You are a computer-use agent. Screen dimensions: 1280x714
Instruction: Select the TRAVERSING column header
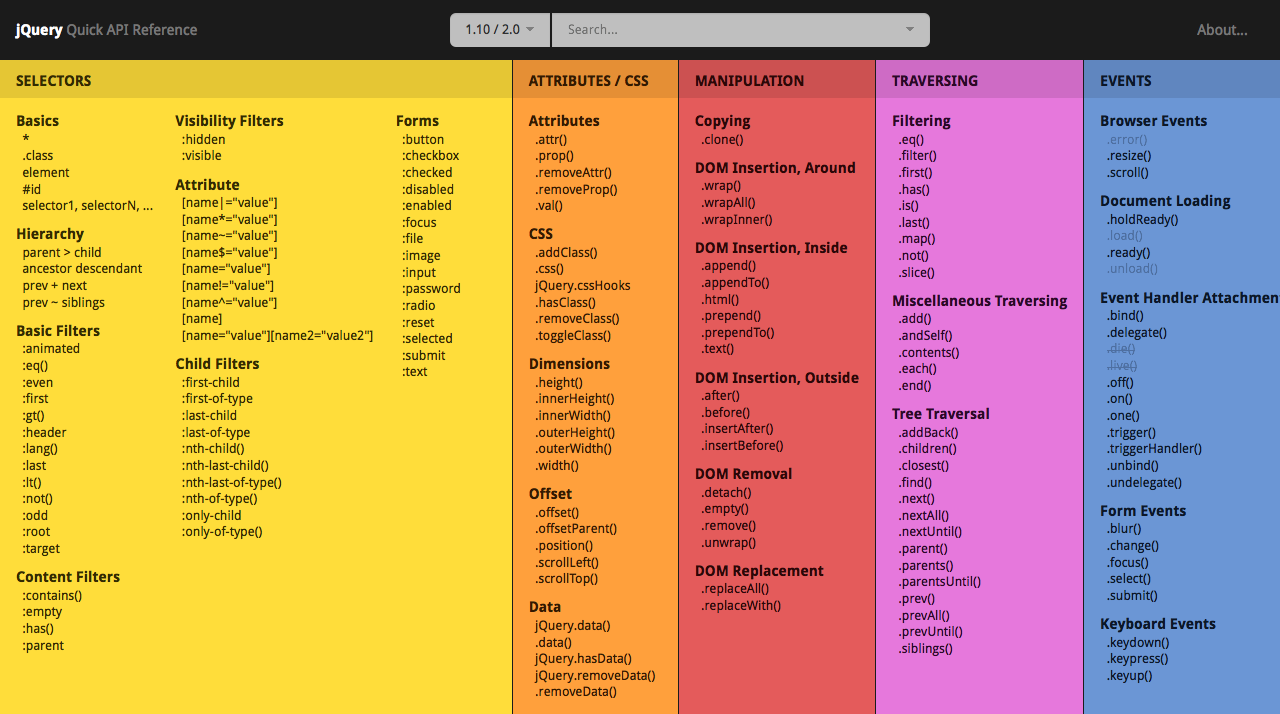click(935, 81)
